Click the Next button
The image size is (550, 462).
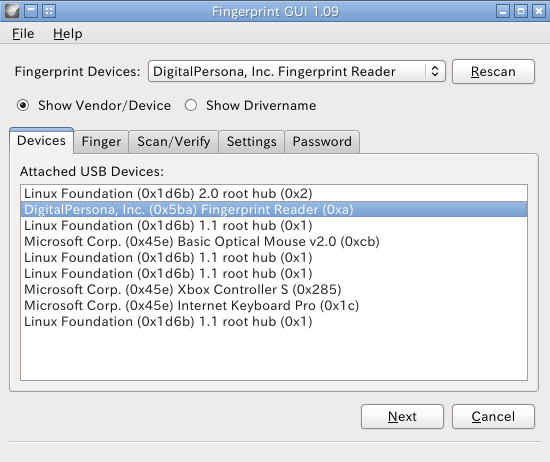coord(402,416)
